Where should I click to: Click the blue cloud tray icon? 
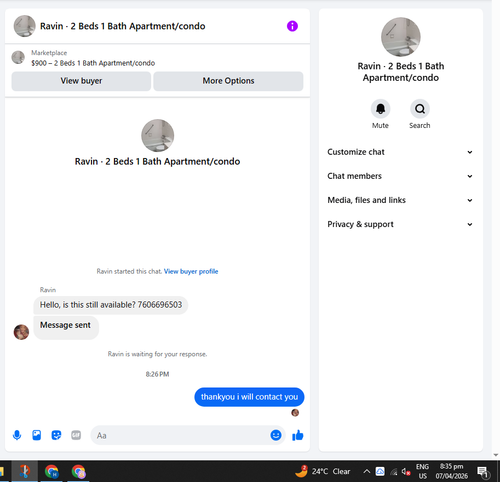point(380,471)
